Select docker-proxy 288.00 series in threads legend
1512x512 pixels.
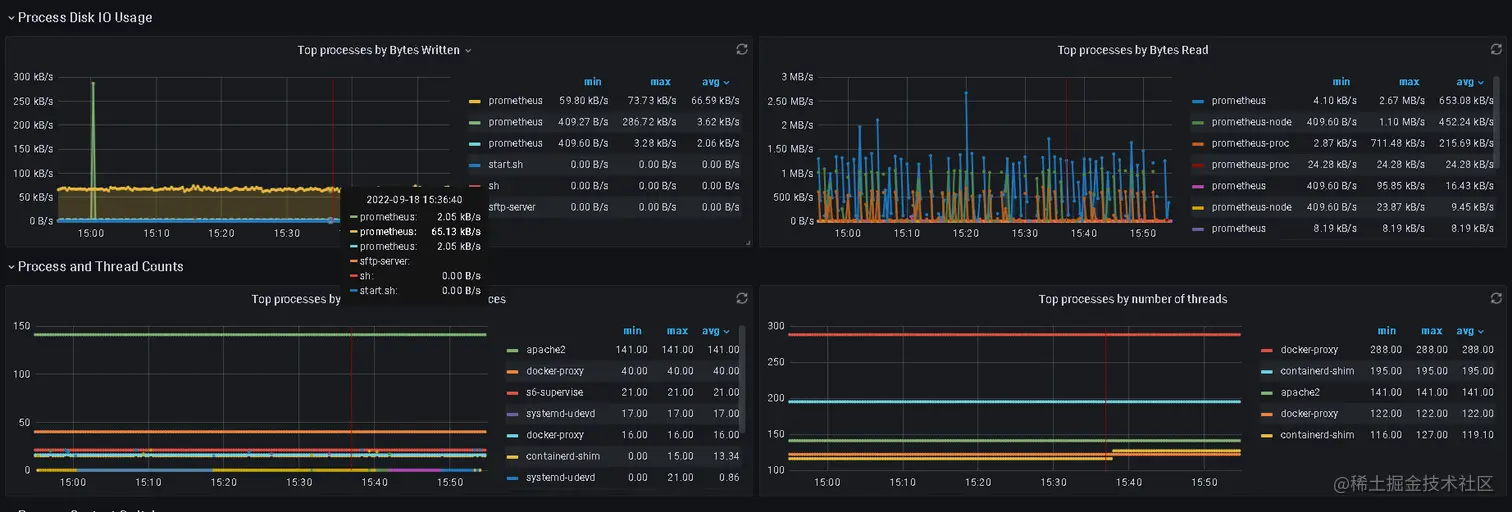(1309, 350)
